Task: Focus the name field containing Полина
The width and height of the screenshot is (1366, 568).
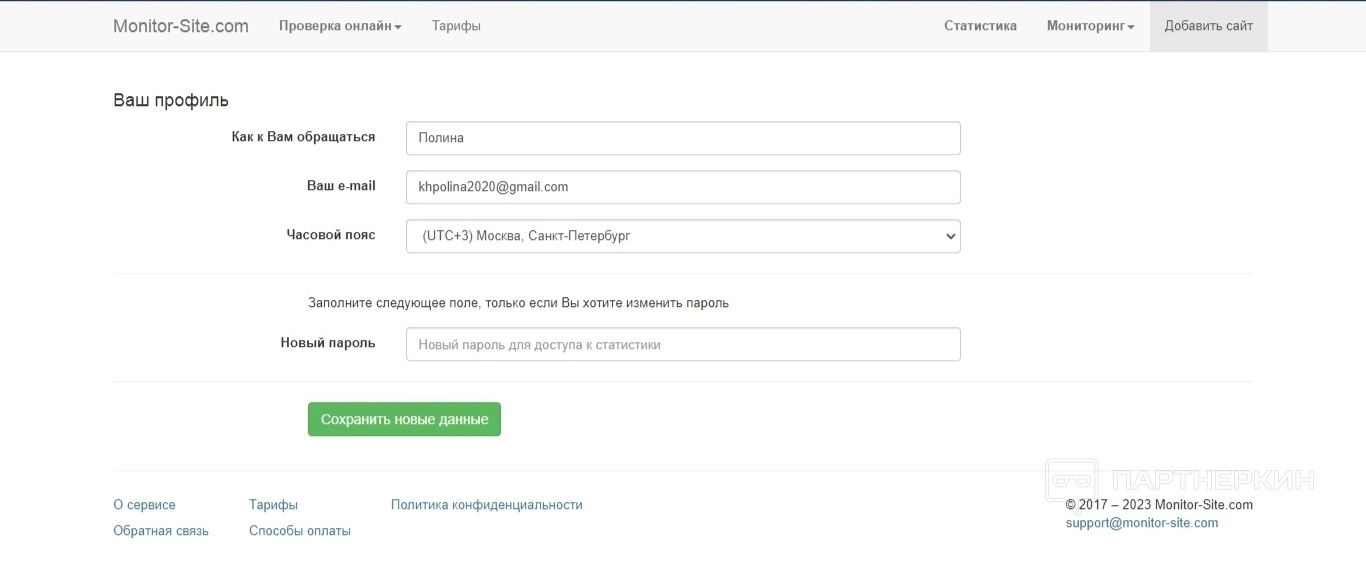Action: pos(683,138)
